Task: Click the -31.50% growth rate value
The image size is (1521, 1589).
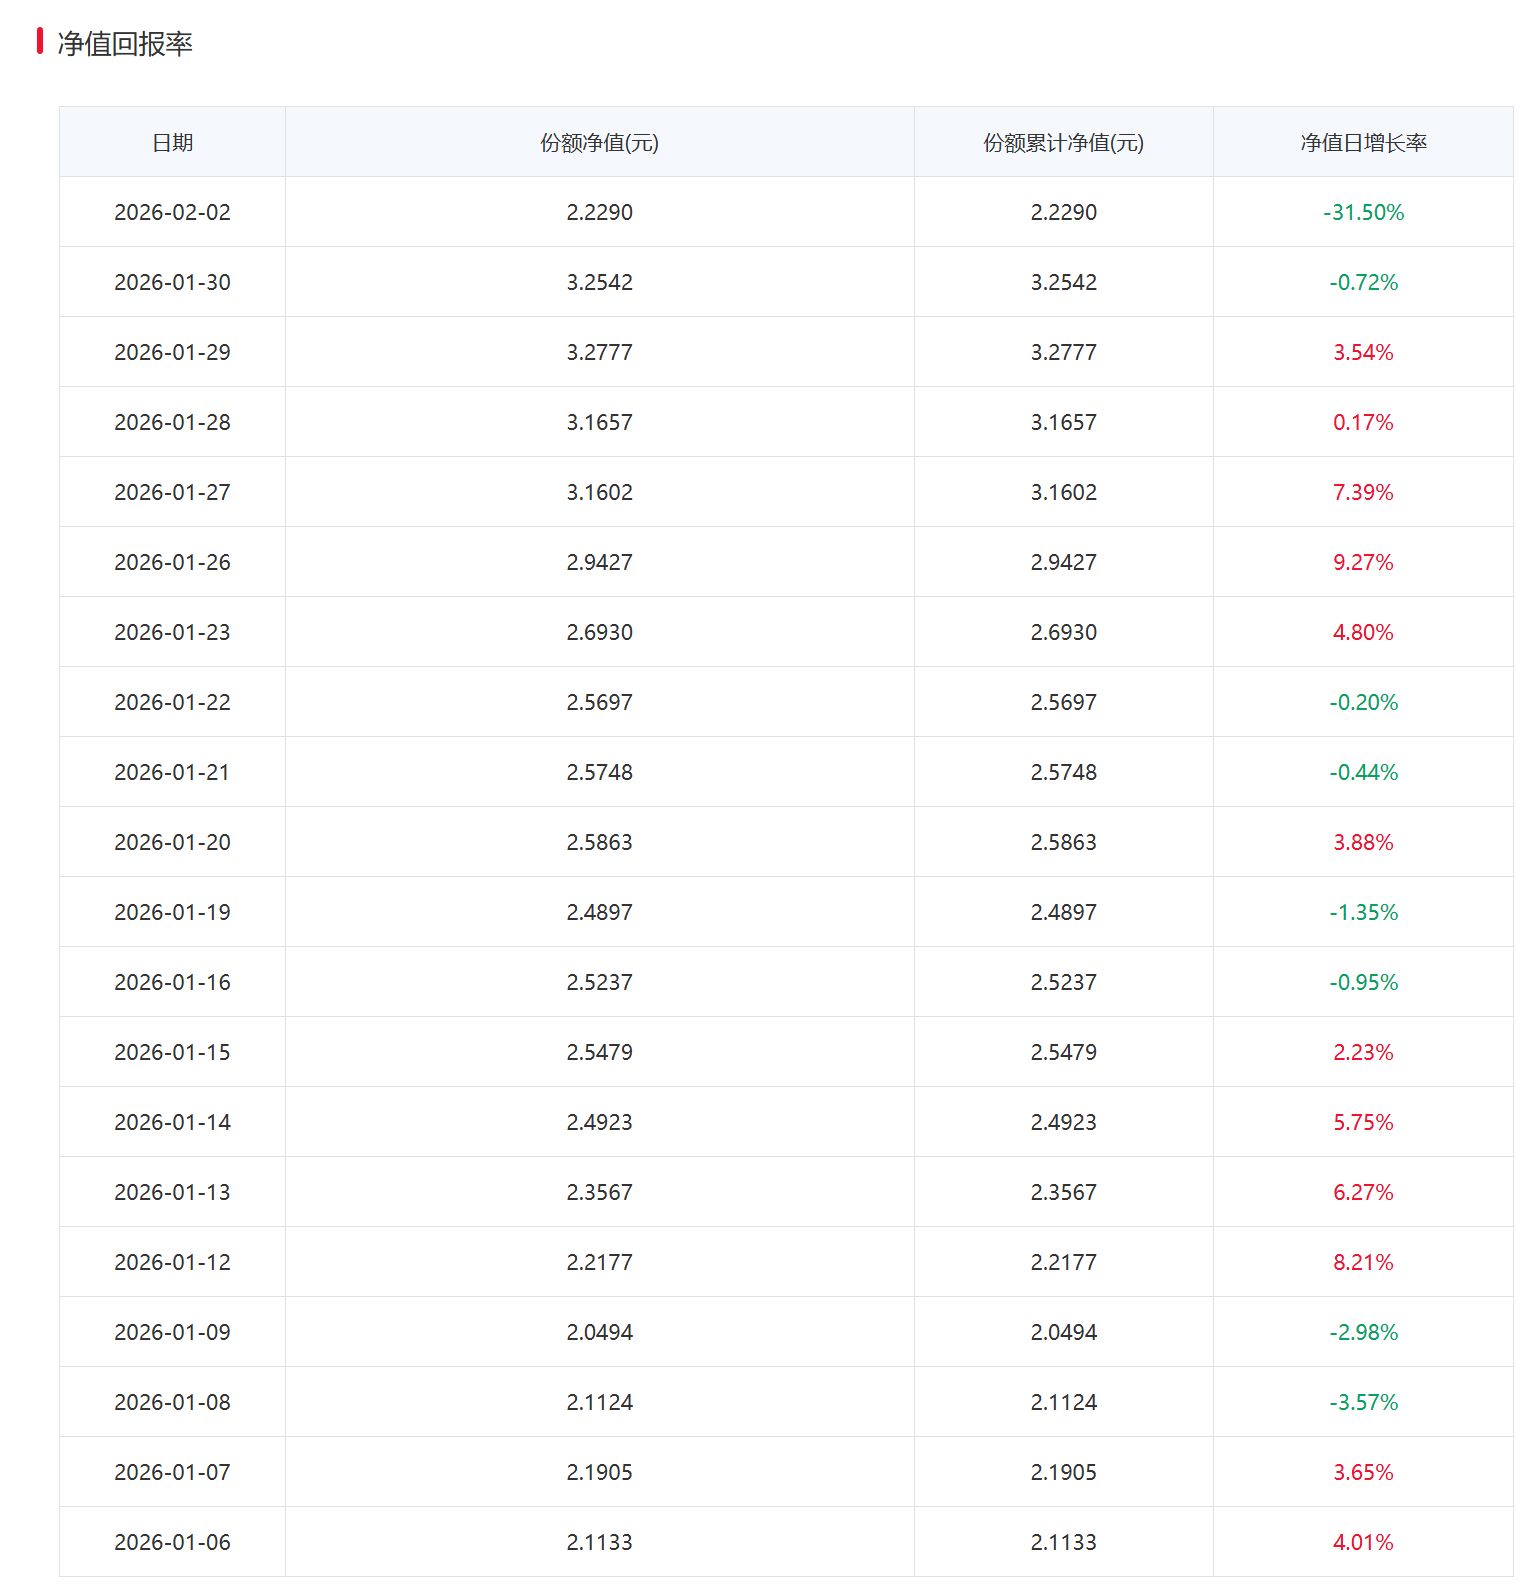Action: pos(1363,212)
